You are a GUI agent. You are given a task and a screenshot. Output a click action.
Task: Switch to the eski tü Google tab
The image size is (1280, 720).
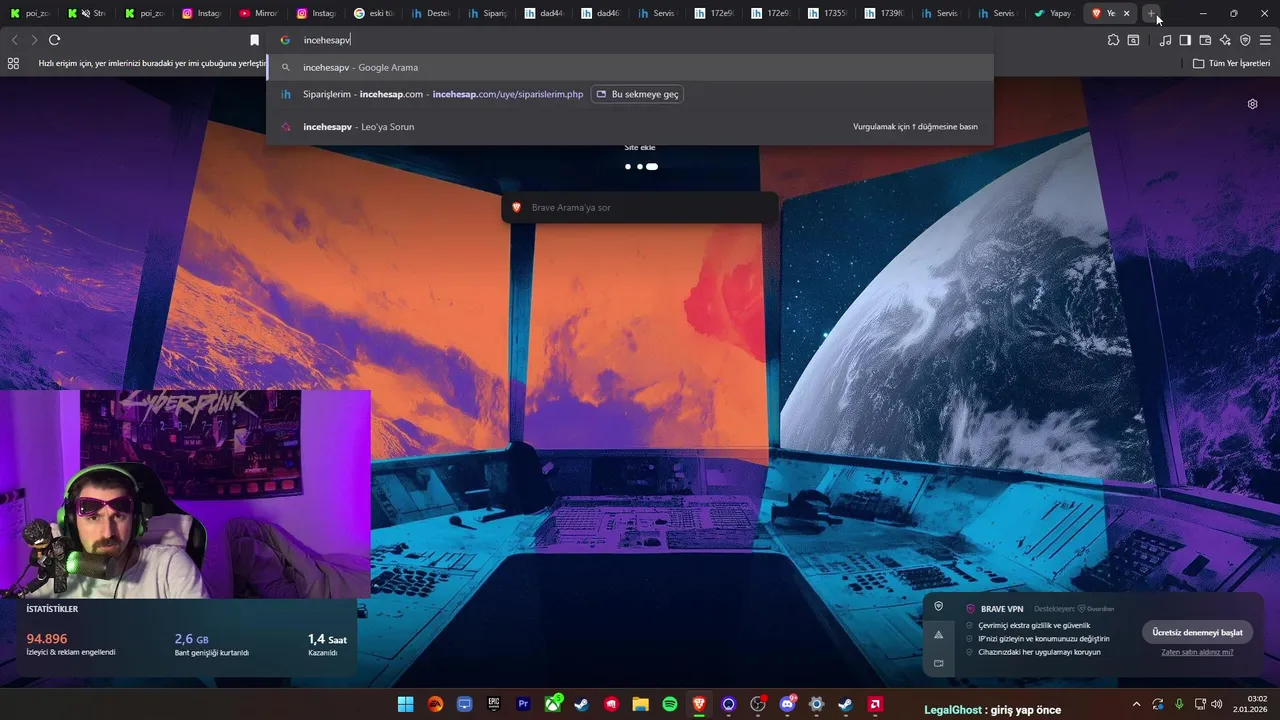click(x=373, y=14)
